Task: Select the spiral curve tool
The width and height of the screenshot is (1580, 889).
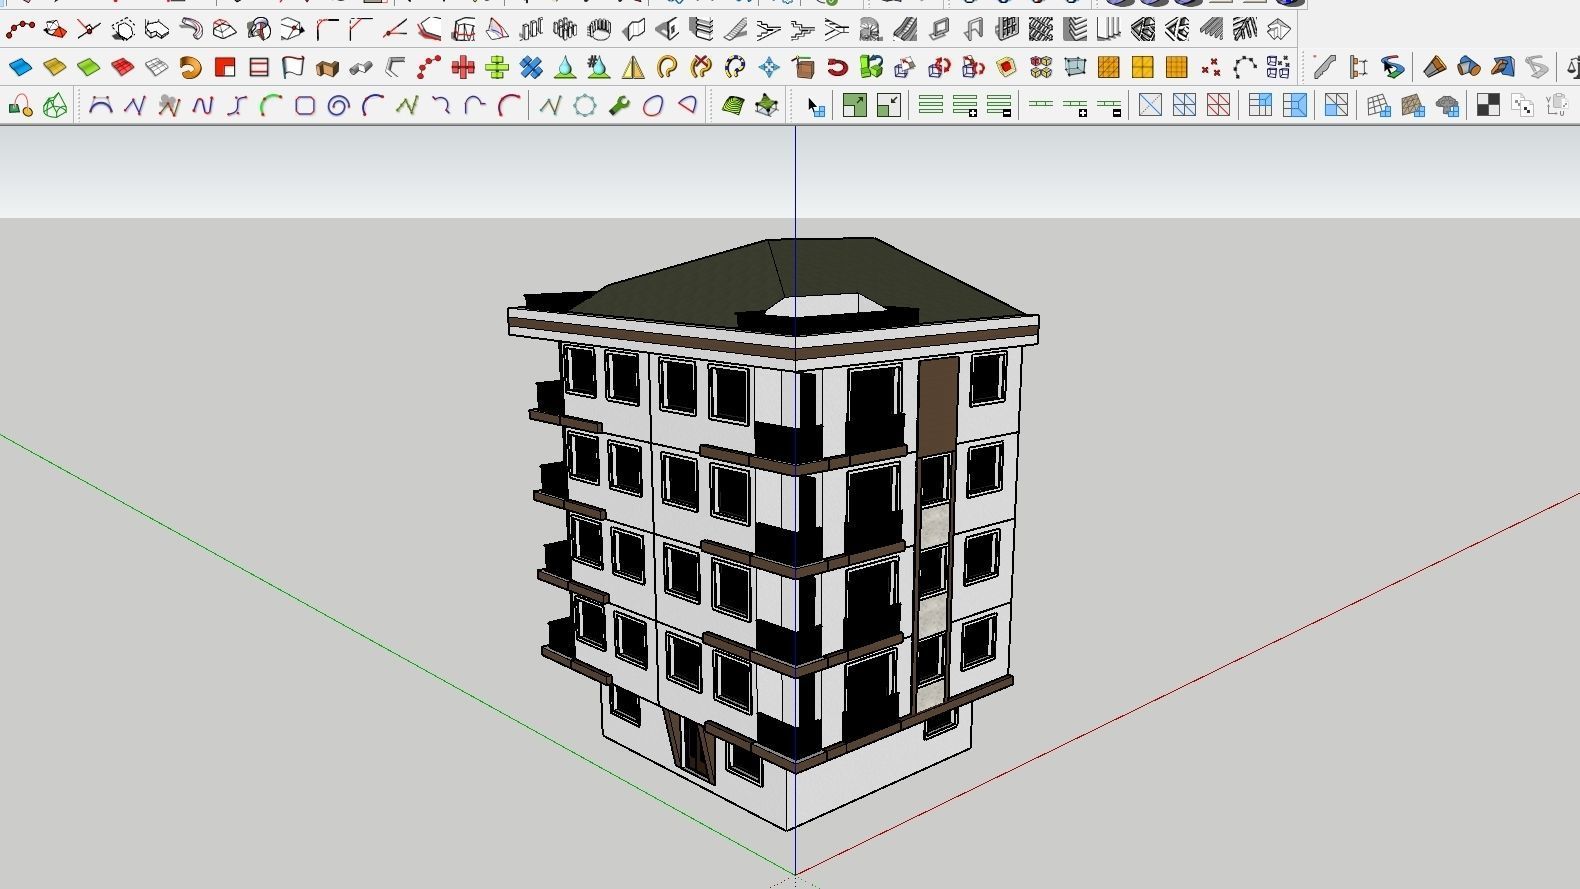Action: tap(338, 104)
